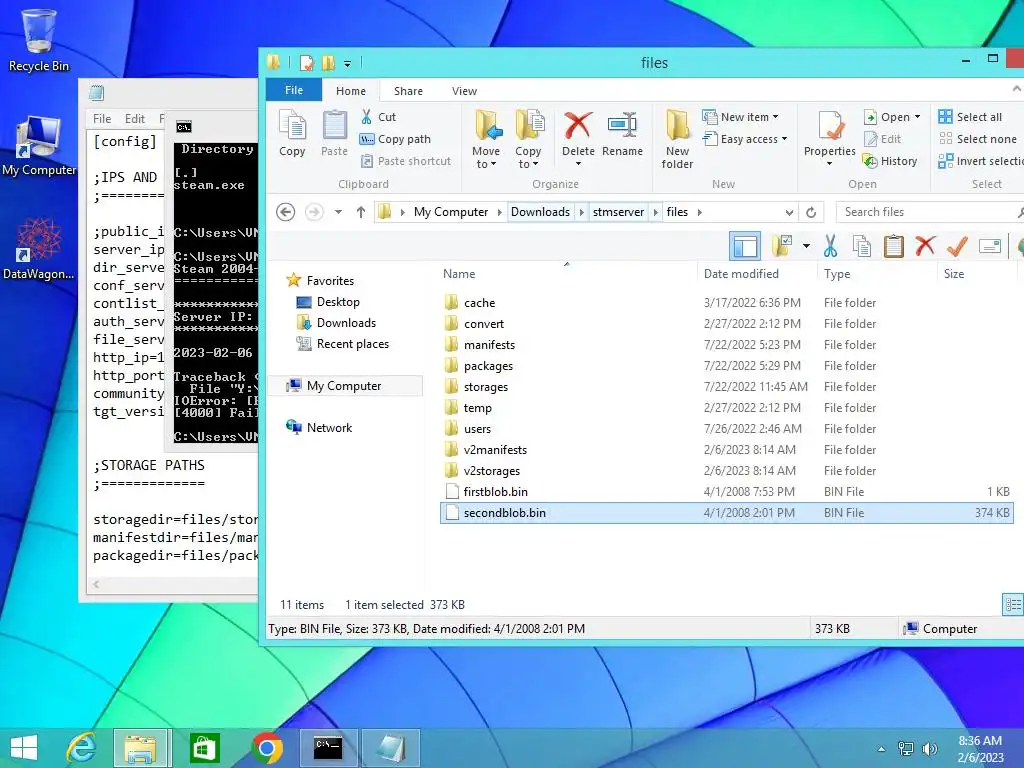Select the cache folder
Image resolution: width=1024 pixels, height=768 pixels.
pos(479,303)
